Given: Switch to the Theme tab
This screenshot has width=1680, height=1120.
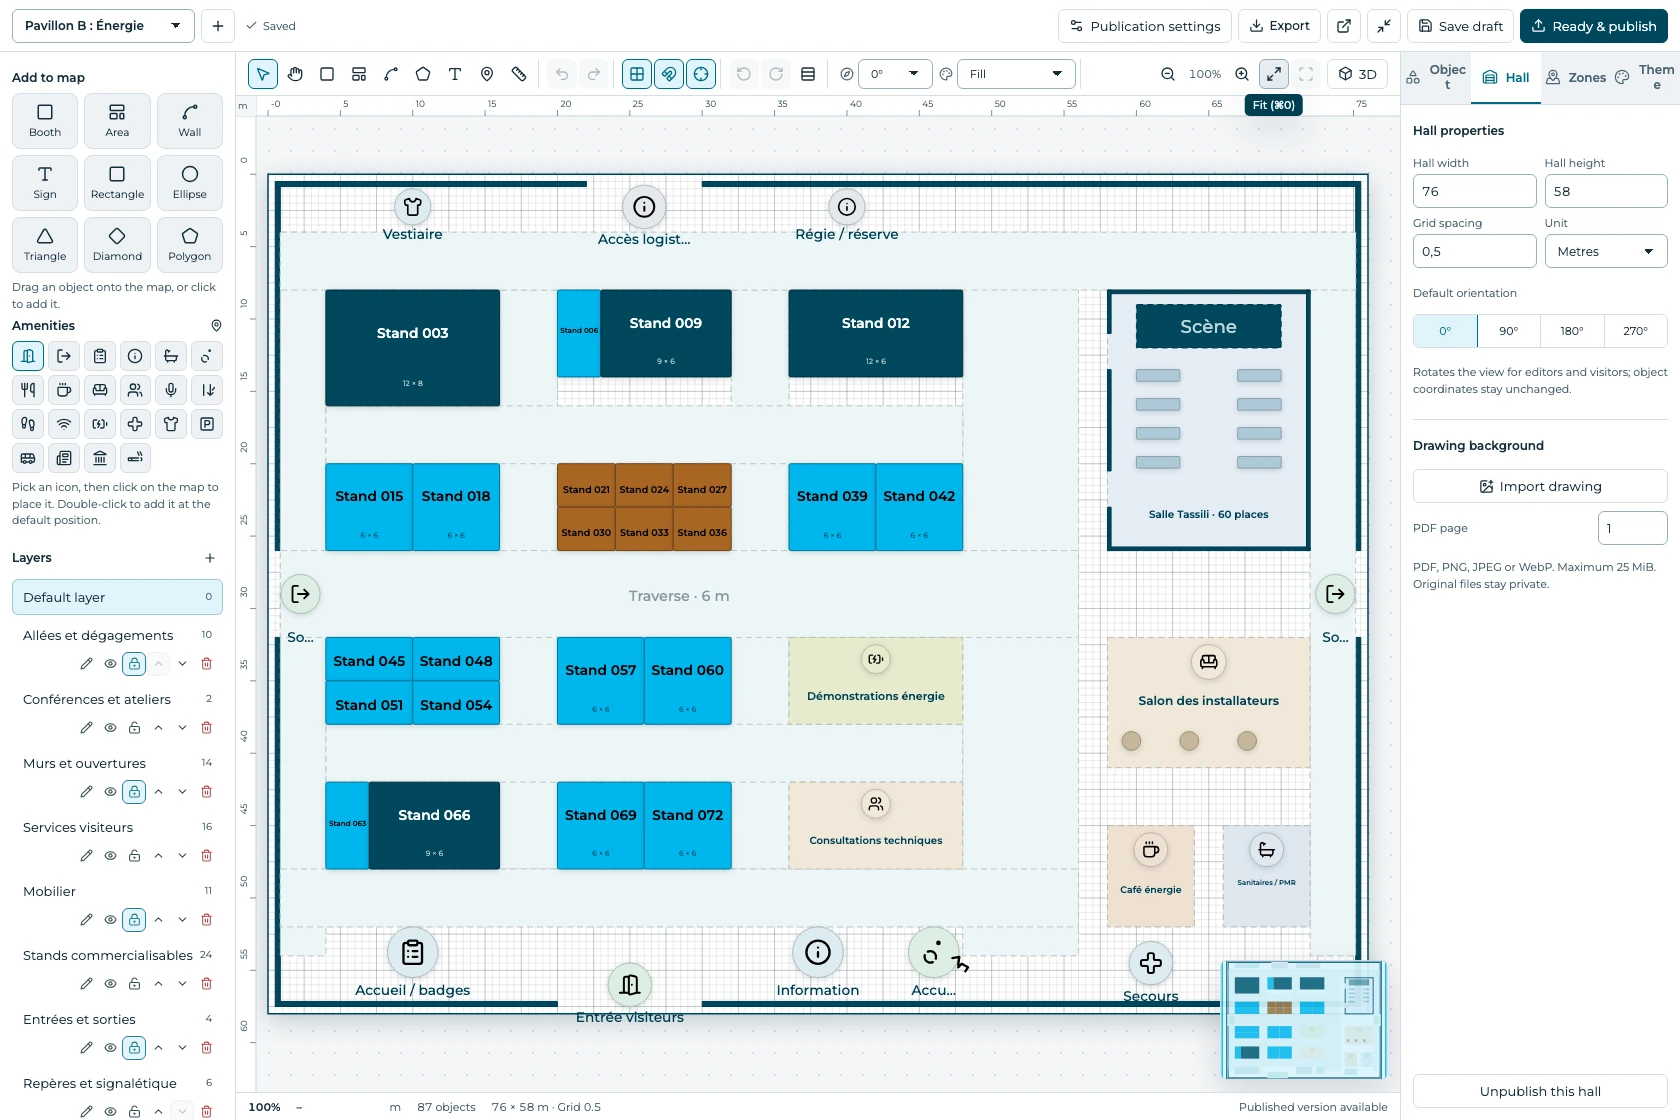Looking at the screenshot, I should point(1645,77).
